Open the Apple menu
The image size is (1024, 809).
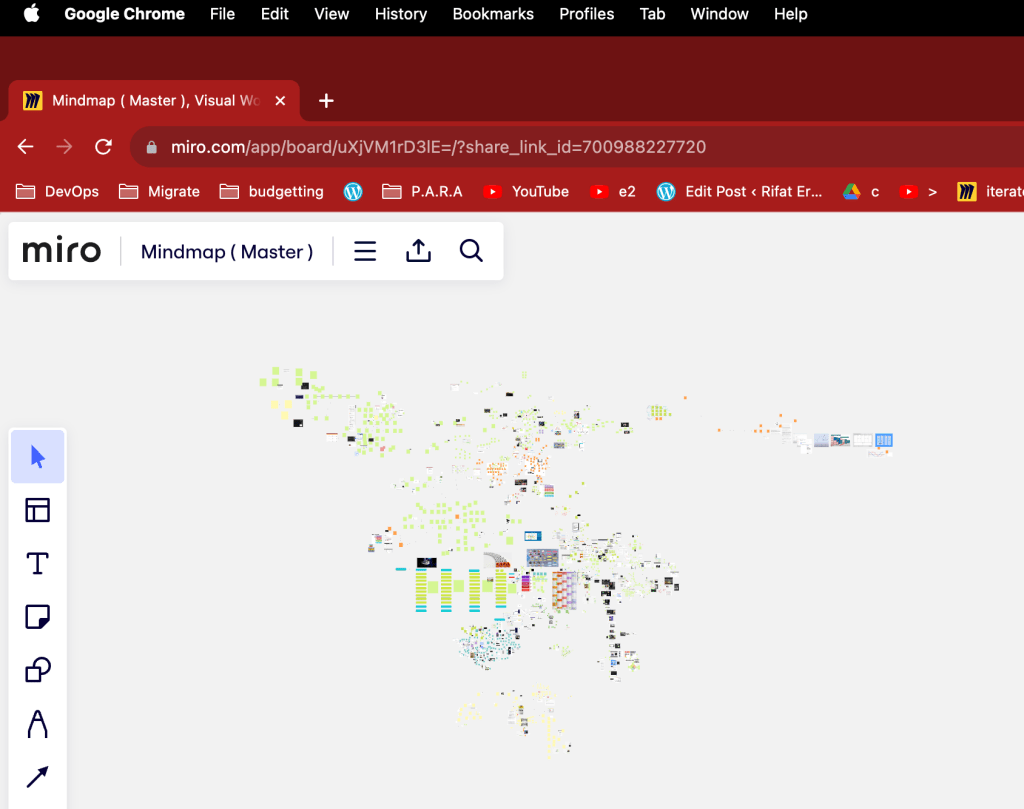coord(31,14)
